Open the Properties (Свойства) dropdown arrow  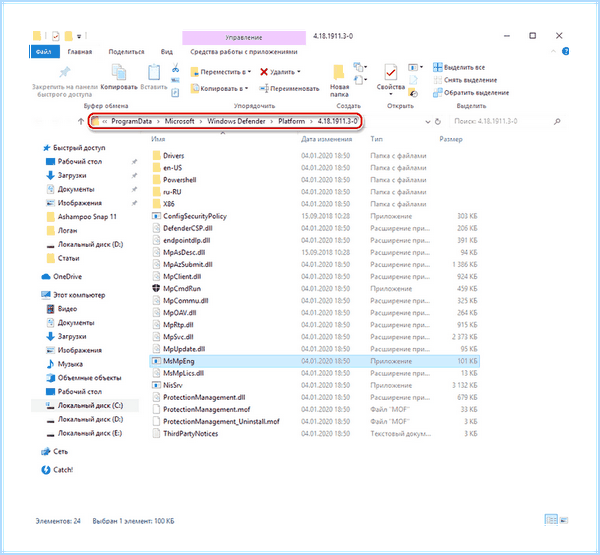pyautogui.click(x=391, y=95)
